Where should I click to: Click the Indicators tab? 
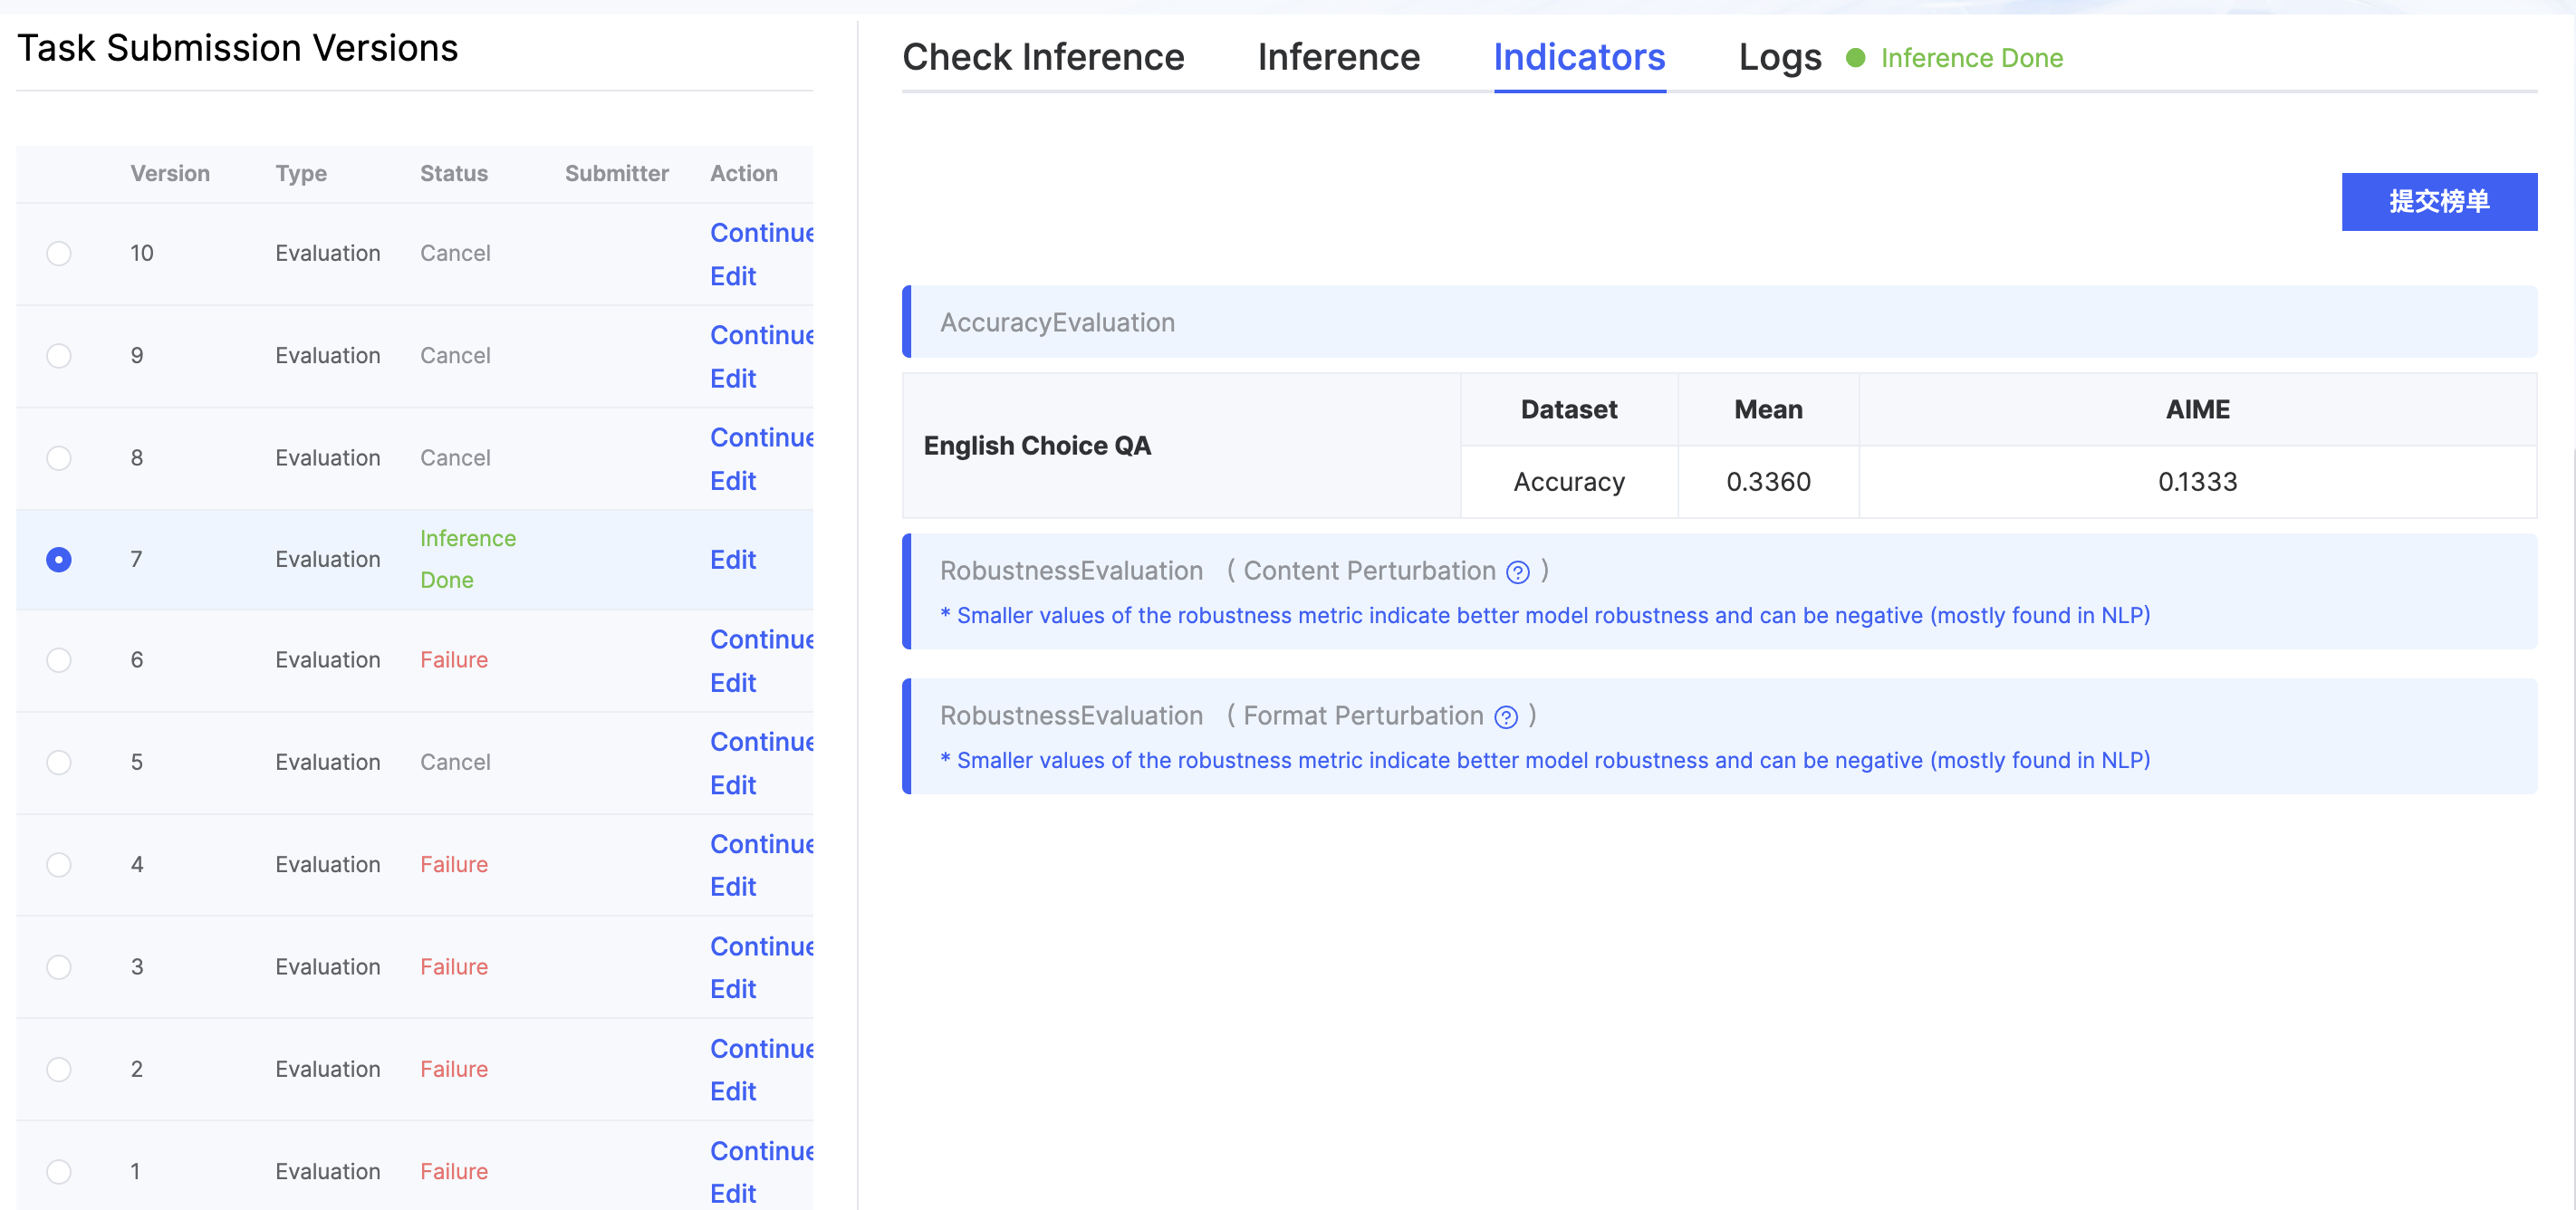[1578, 57]
